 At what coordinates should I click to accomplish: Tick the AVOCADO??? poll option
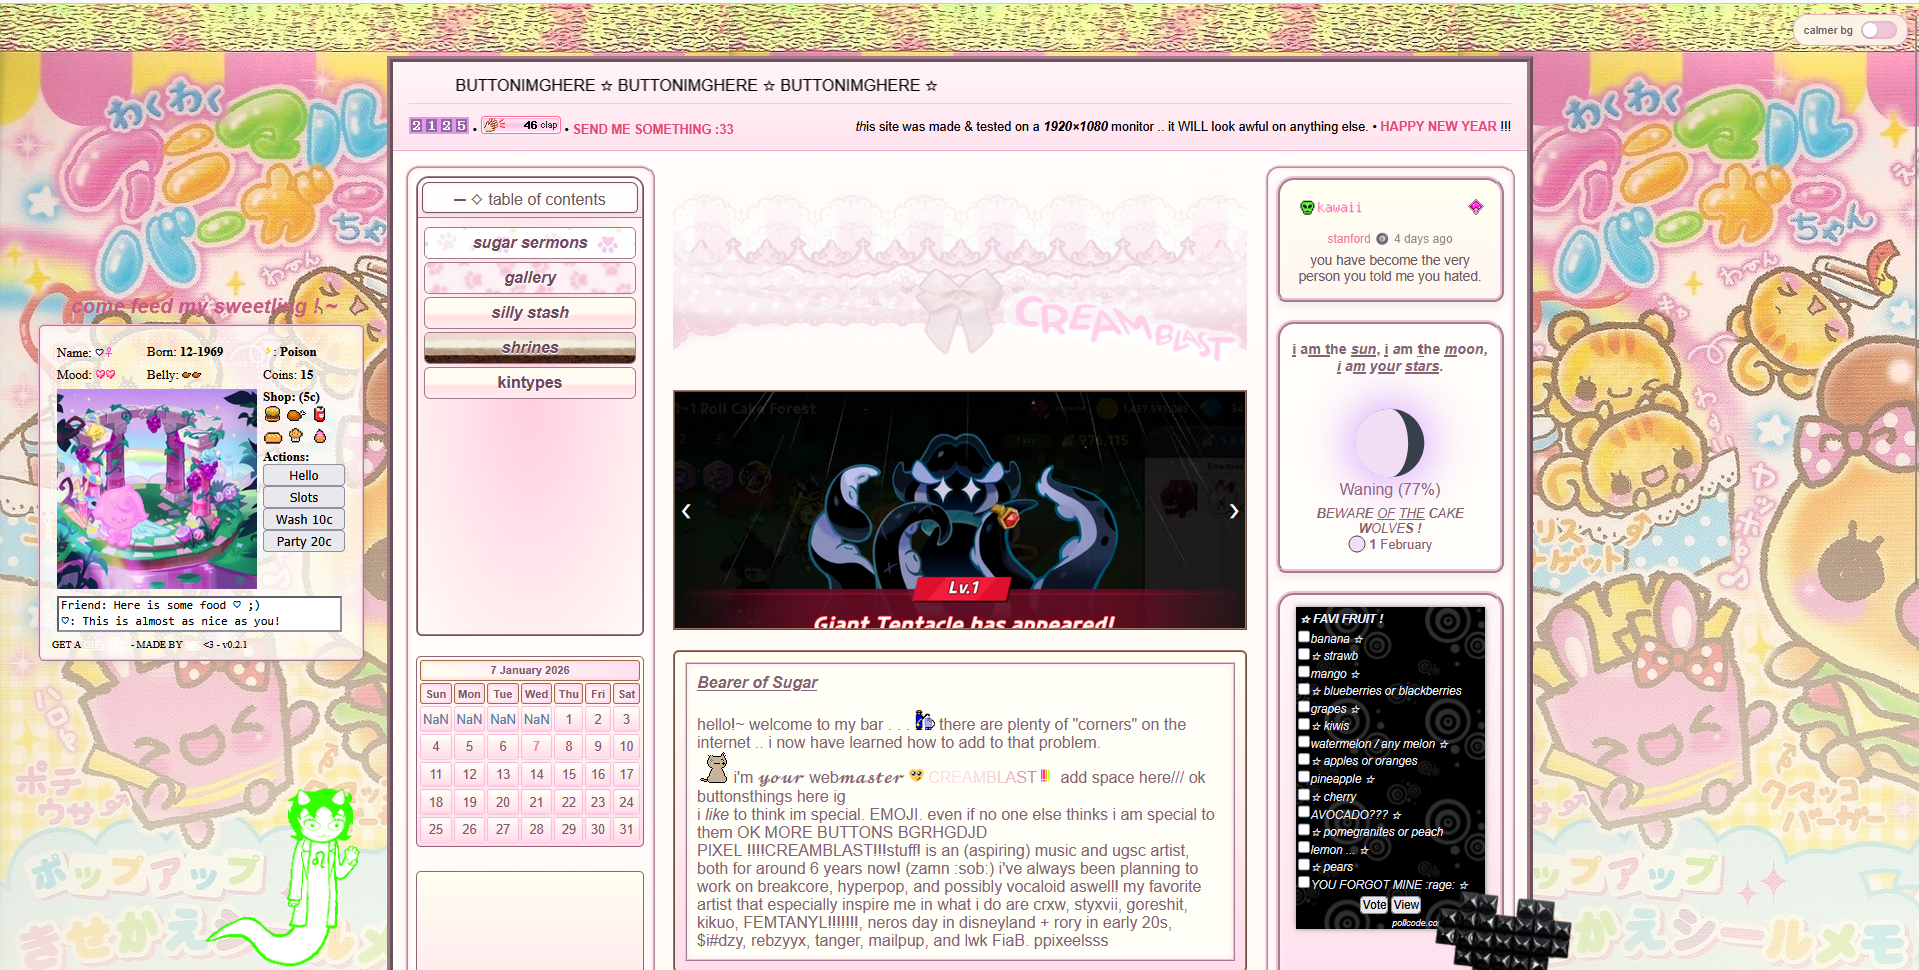tap(1304, 813)
